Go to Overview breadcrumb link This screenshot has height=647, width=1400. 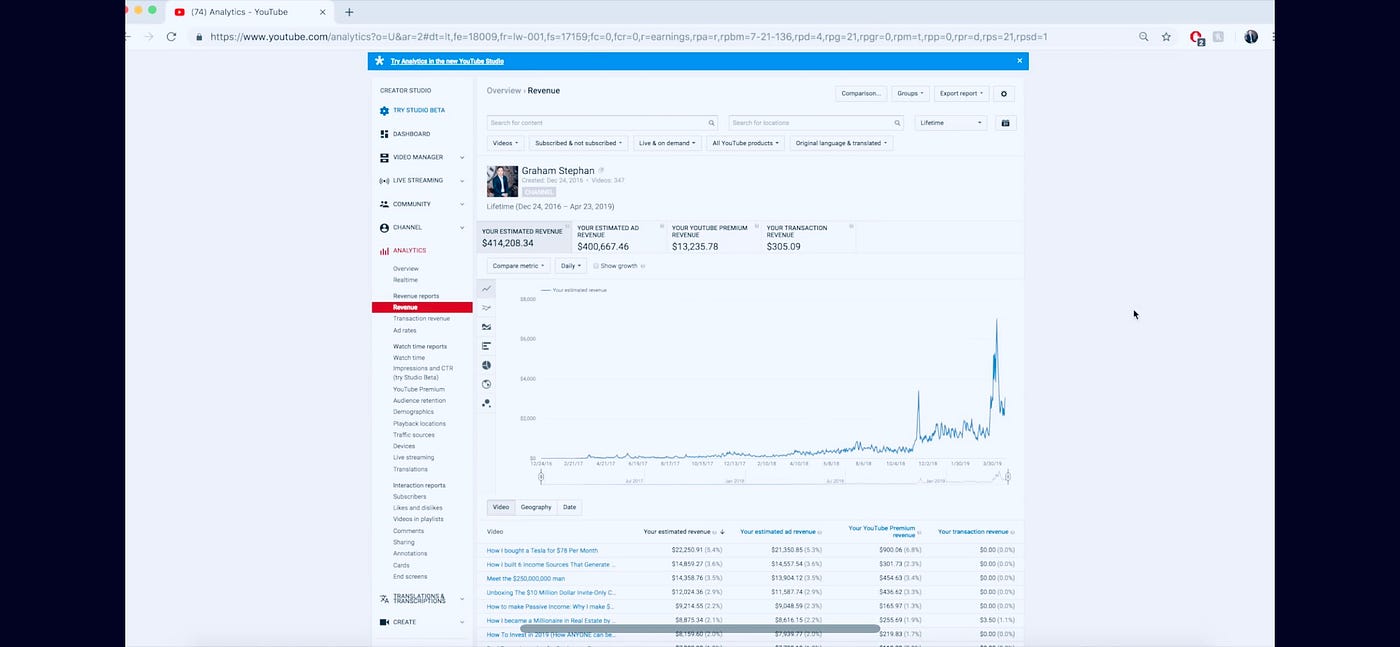point(504,91)
